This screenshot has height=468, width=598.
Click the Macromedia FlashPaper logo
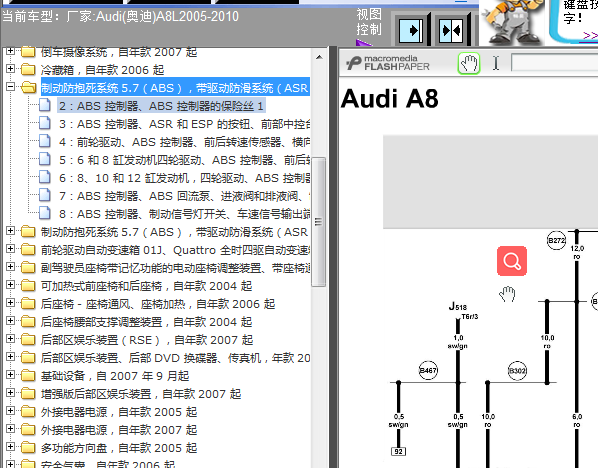[x=388, y=63]
